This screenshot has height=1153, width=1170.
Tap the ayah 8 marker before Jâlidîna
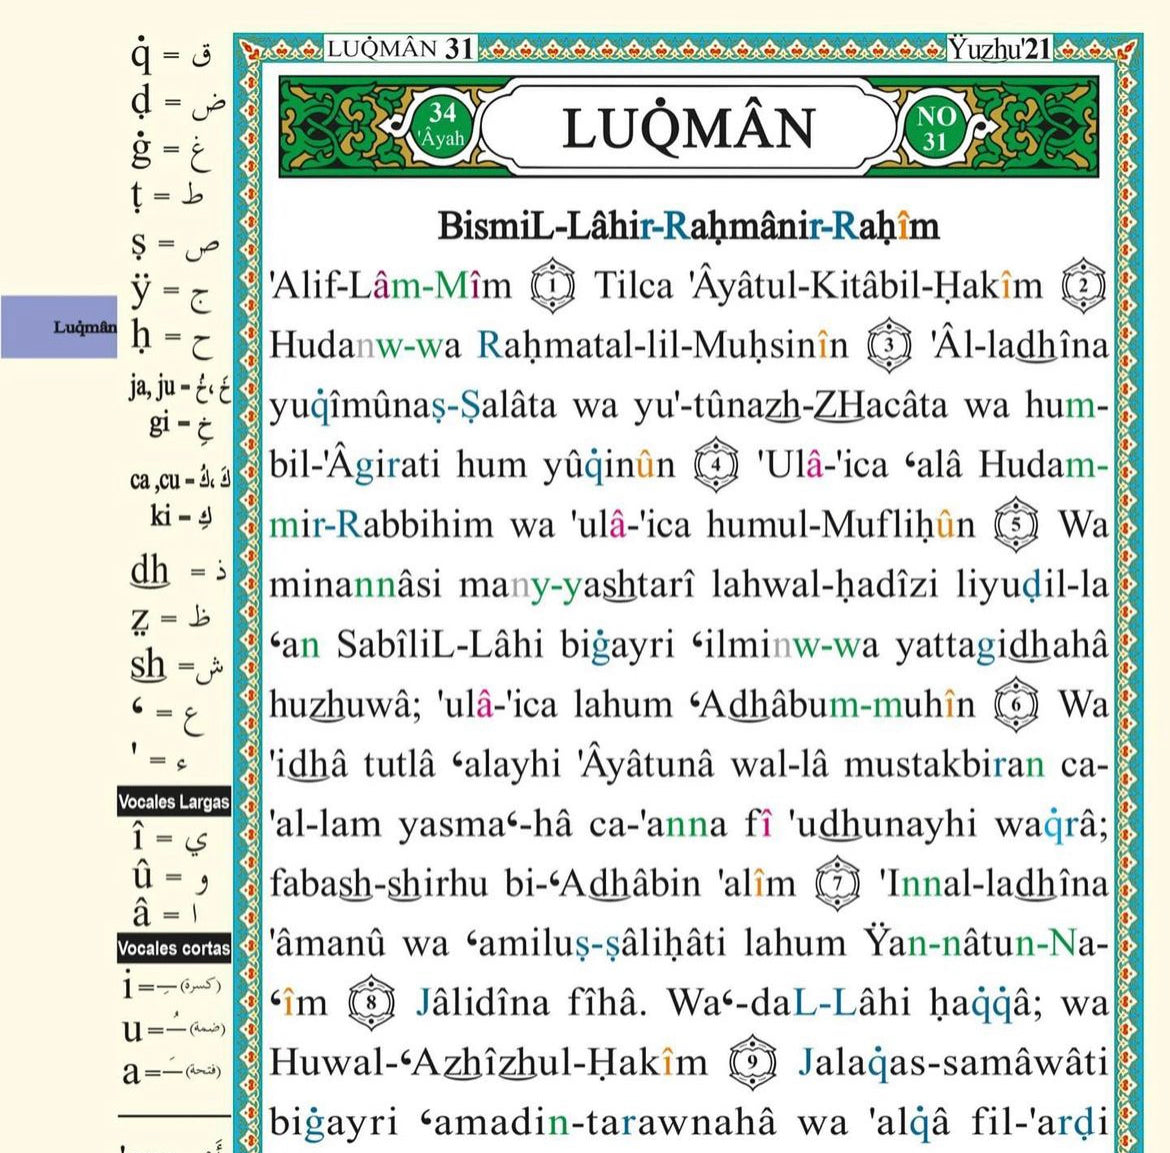click(371, 1004)
